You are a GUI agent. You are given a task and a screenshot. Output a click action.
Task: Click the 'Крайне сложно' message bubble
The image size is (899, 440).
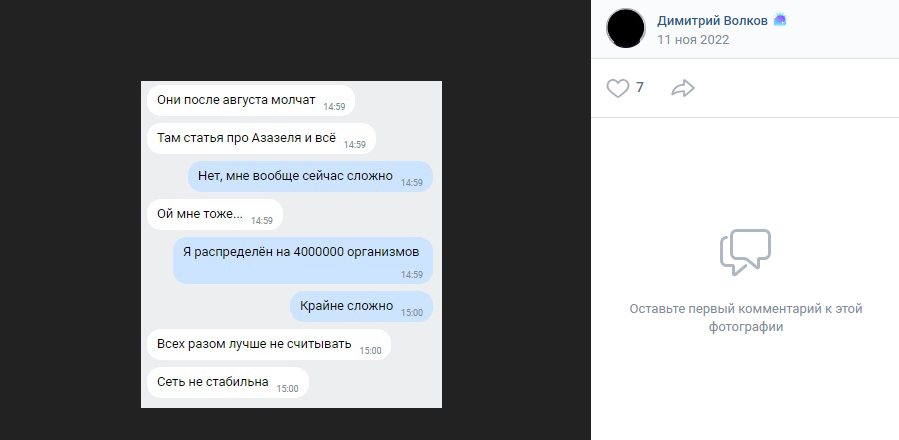[x=361, y=306]
